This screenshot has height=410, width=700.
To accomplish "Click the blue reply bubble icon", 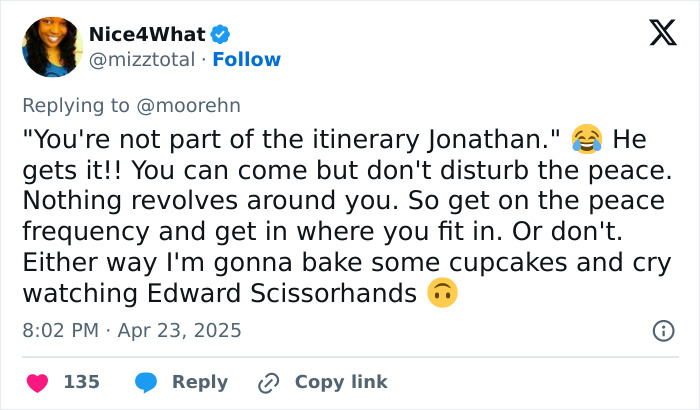I will pos(146,382).
